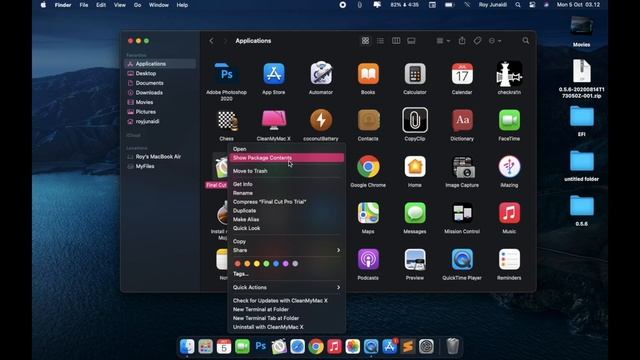Image resolution: width=640 pixels, height=360 pixels.
Task: Select the QuickTime Player app icon
Action: coord(462,259)
